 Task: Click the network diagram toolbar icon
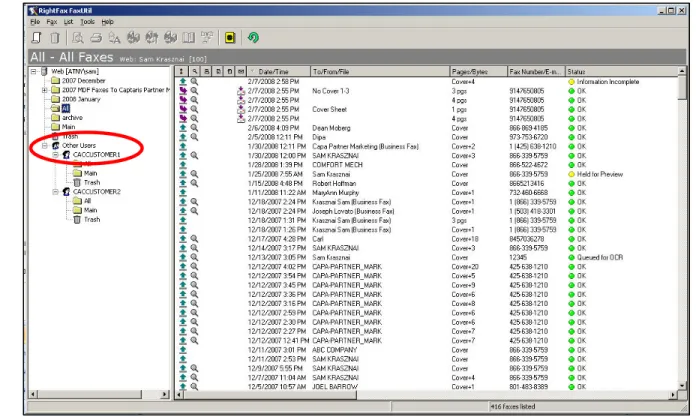[x=207, y=38]
